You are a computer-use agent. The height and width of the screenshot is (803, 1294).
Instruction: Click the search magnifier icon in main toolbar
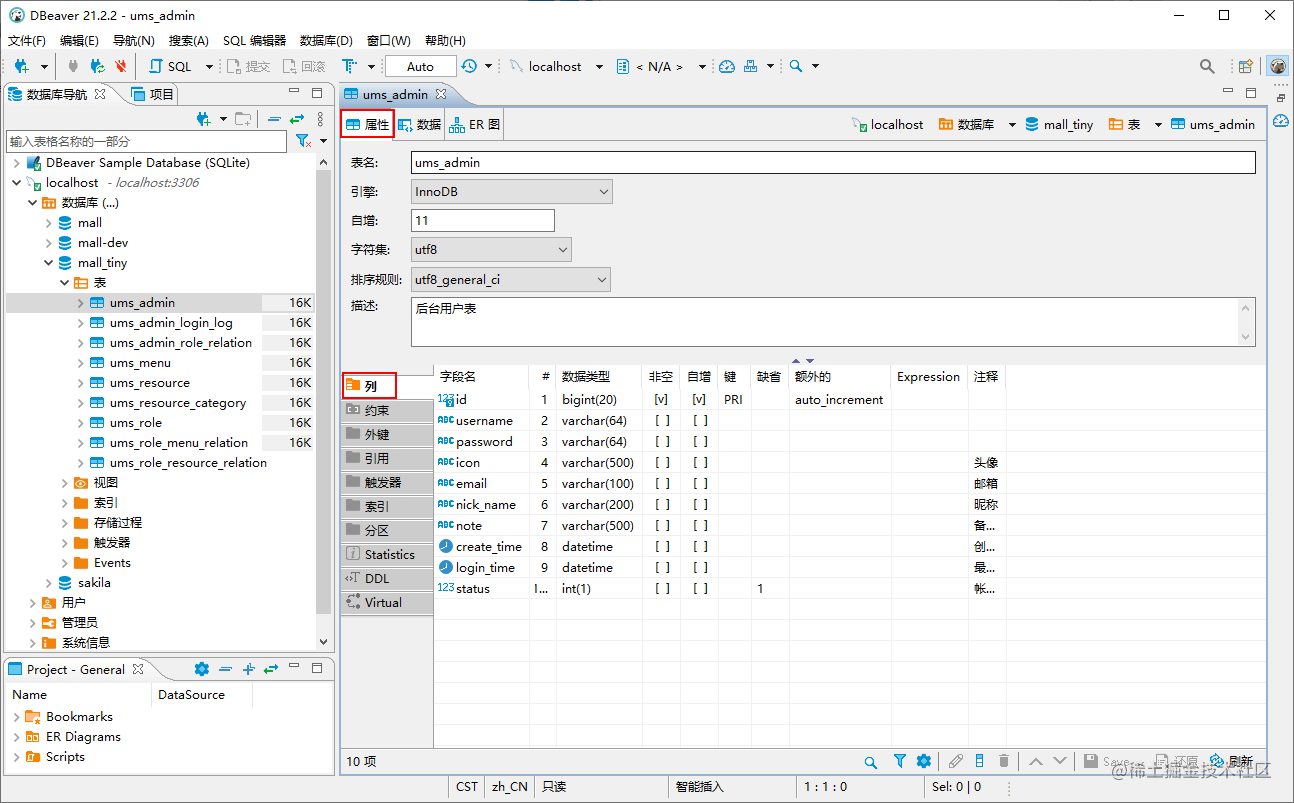[796, 66]
